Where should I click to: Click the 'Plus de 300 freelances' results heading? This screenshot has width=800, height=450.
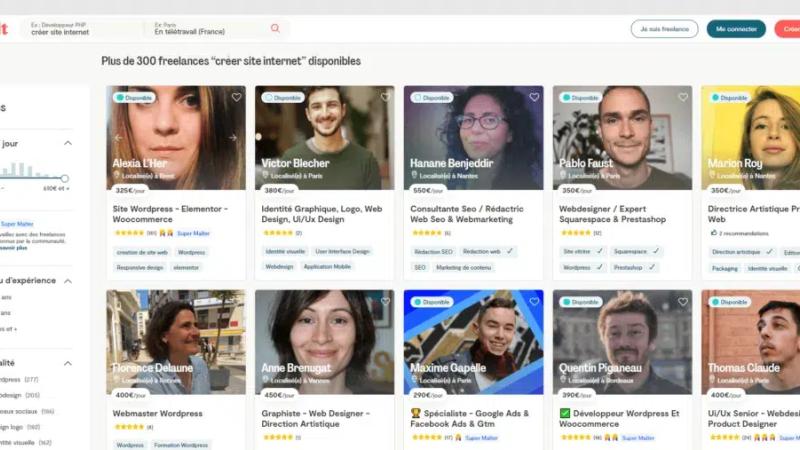tap(231, 61)
